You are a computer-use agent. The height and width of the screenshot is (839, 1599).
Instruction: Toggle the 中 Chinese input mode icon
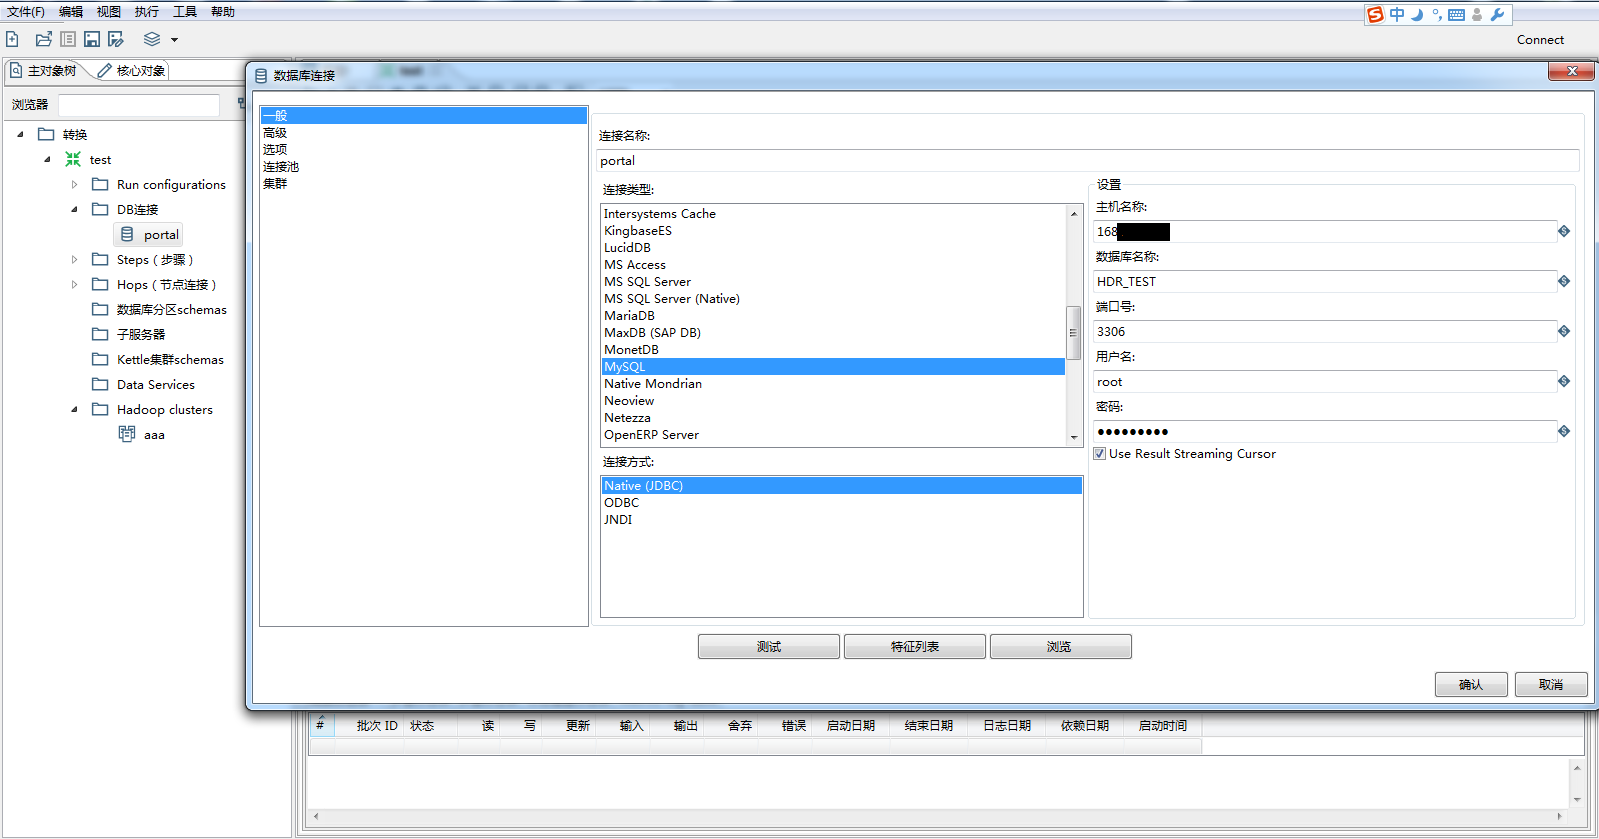[x=1397, y=14]
